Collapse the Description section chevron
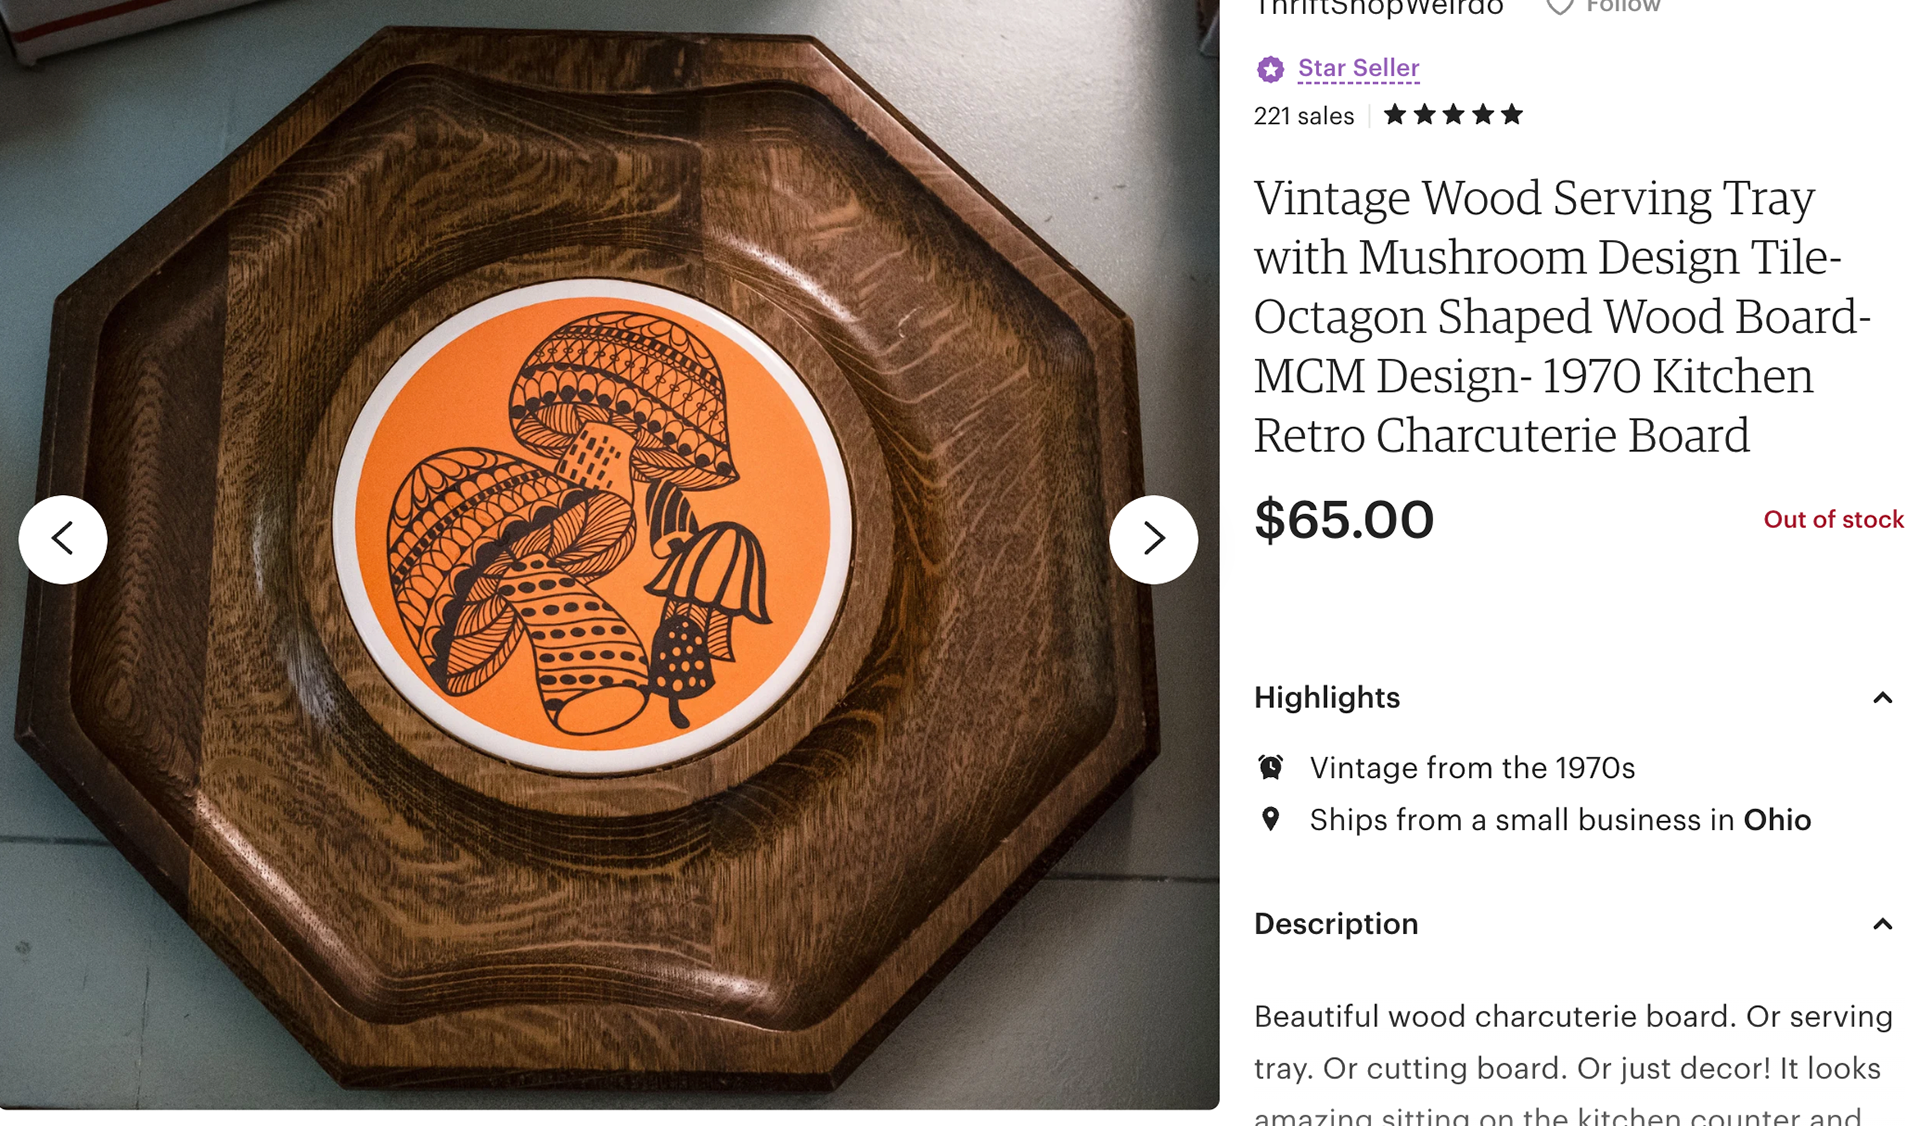This screenshot has width=1920, height=1126. 1882,924
